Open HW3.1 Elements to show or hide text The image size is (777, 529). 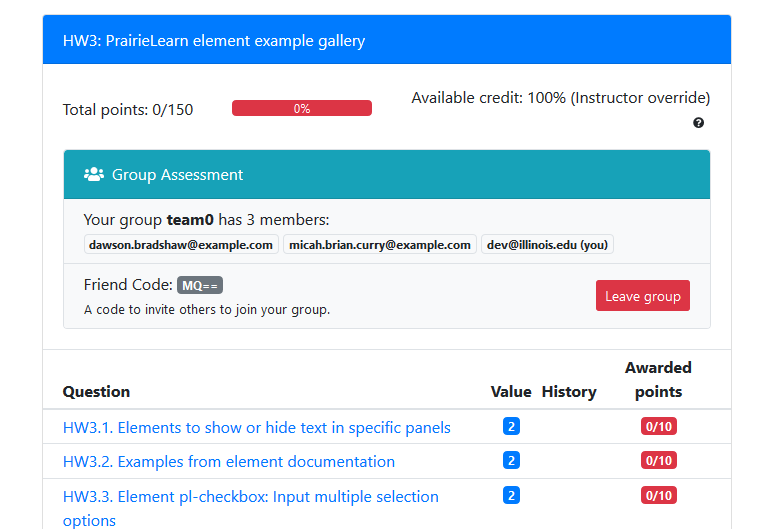(x=257, y=427)
